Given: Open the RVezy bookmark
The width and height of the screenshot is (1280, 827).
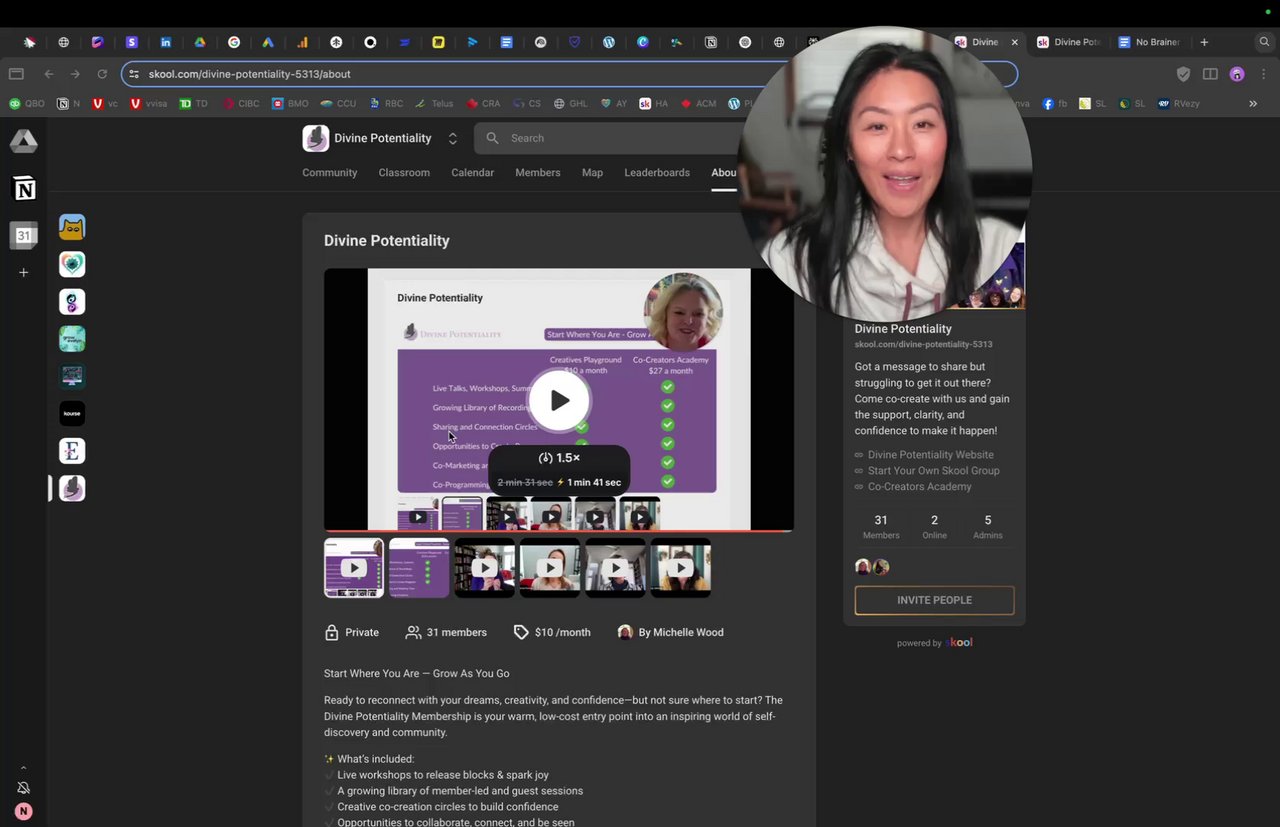Looking at the screenshot, I should point(1179,103).
